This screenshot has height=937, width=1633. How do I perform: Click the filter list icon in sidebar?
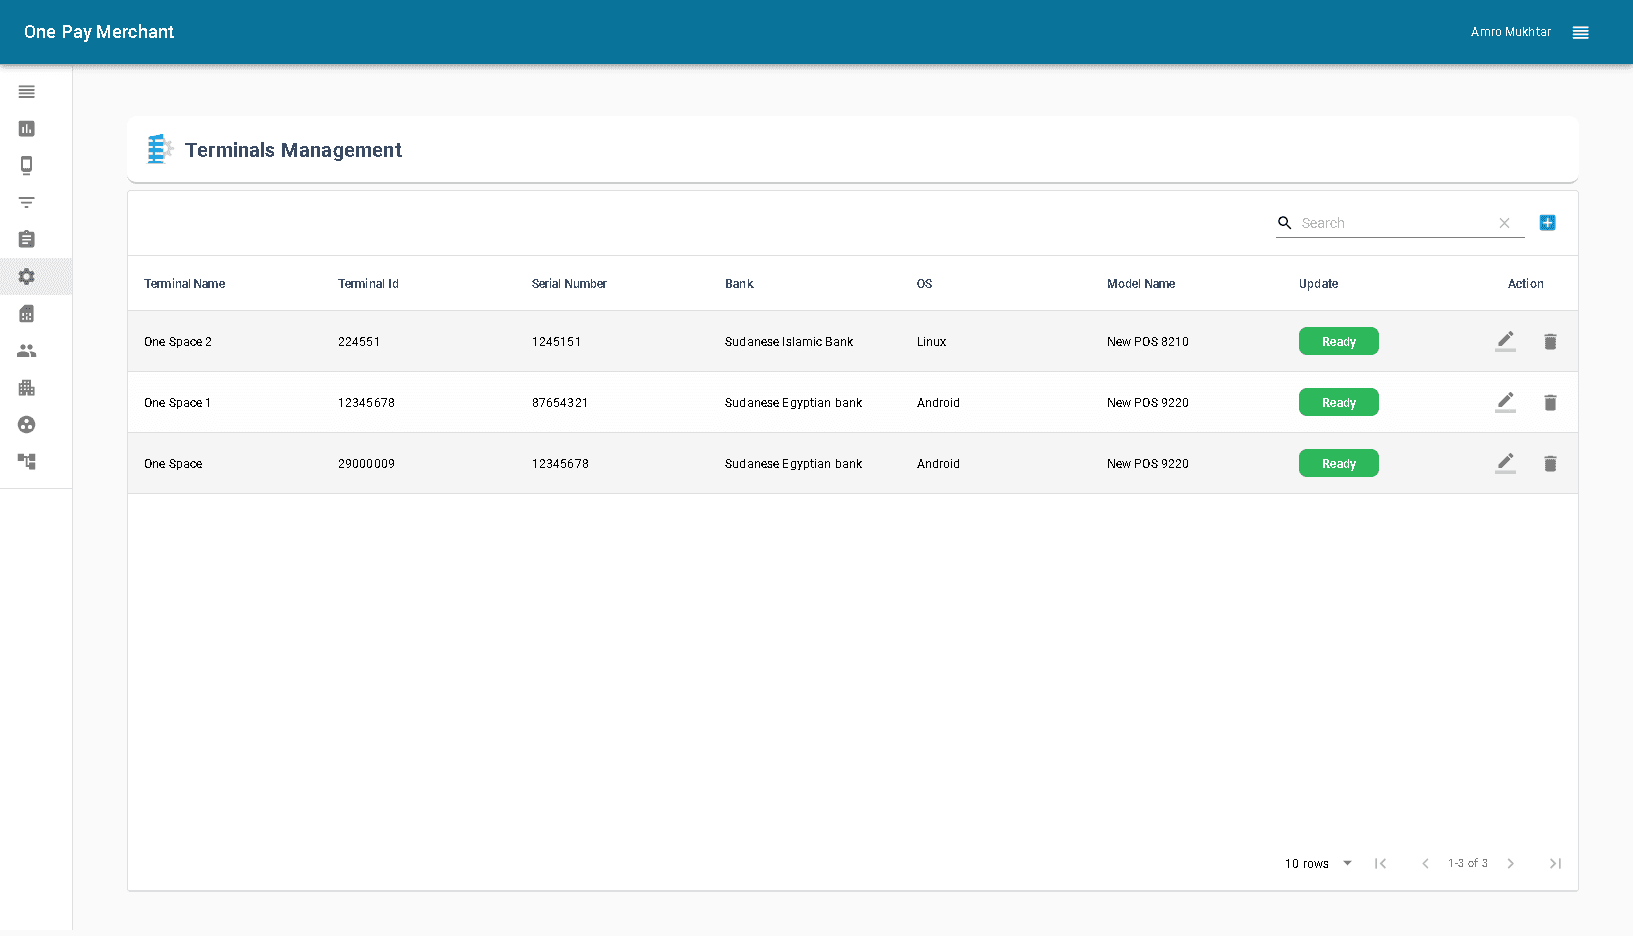point(26,202)
